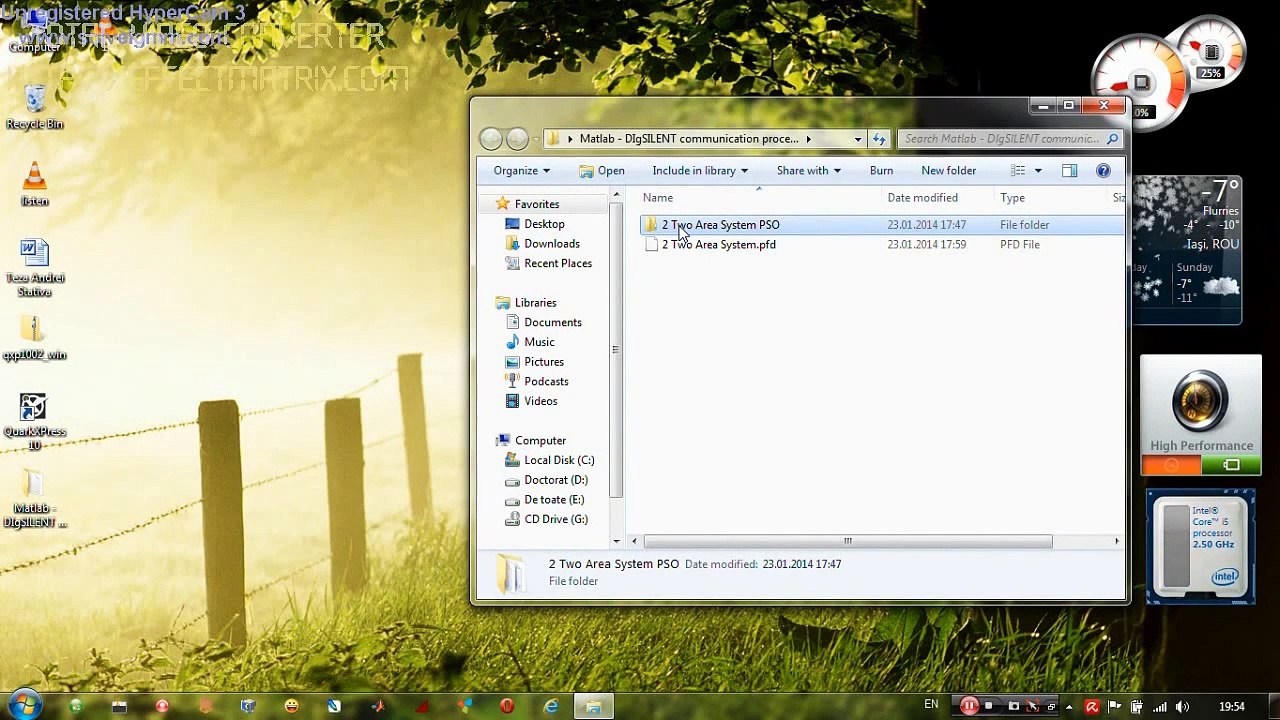Select the Matlab - DIgSILENT desktop folder
Screen dimensions: 1280x720
pyautogui.click(x=34, y=500)
